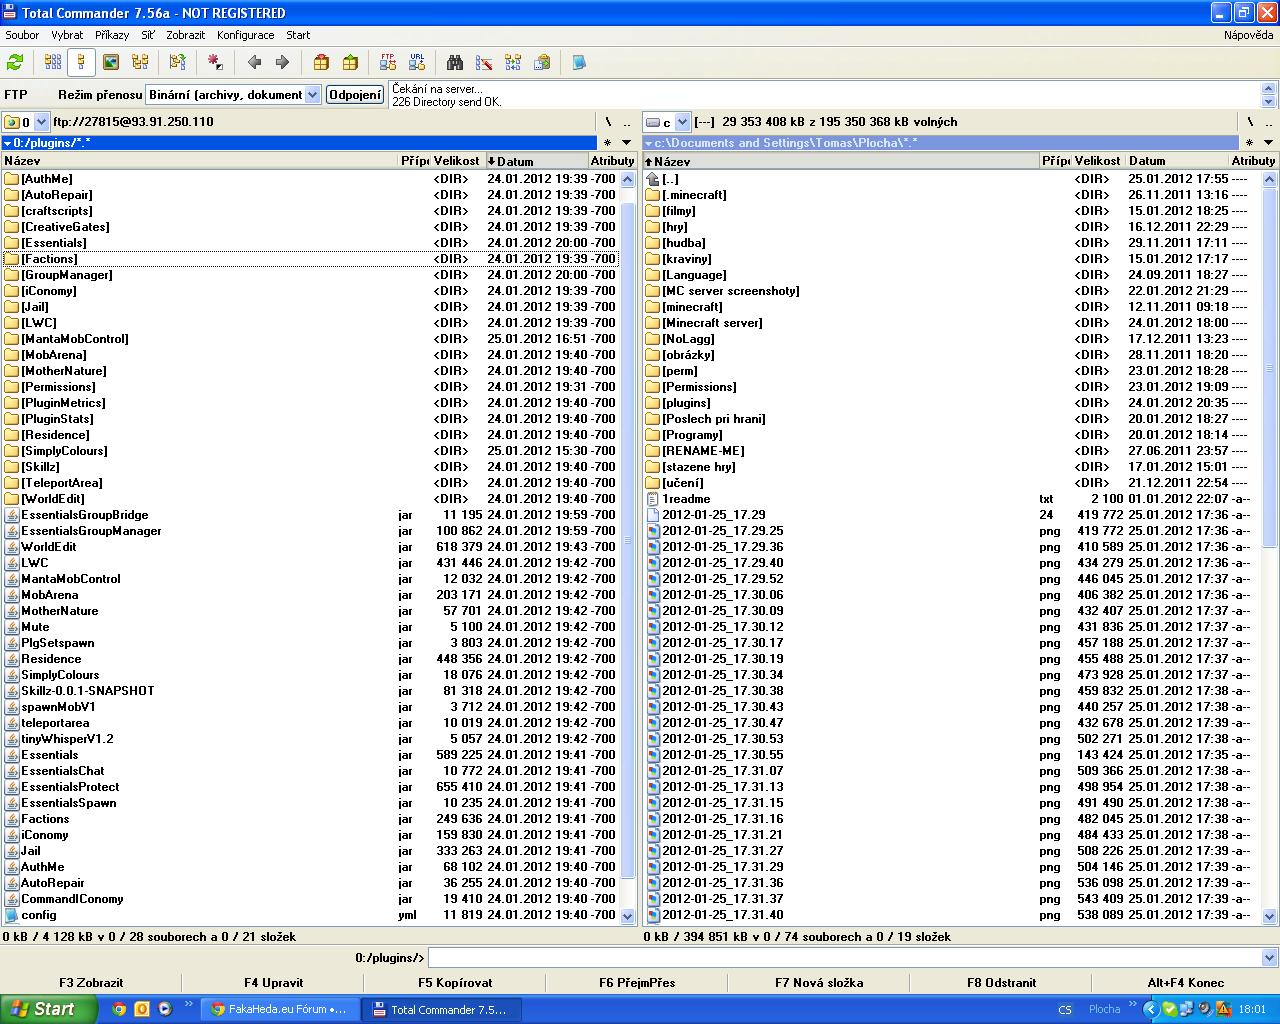
Task: Open file search binoculars icon
Action: (455, 62)
